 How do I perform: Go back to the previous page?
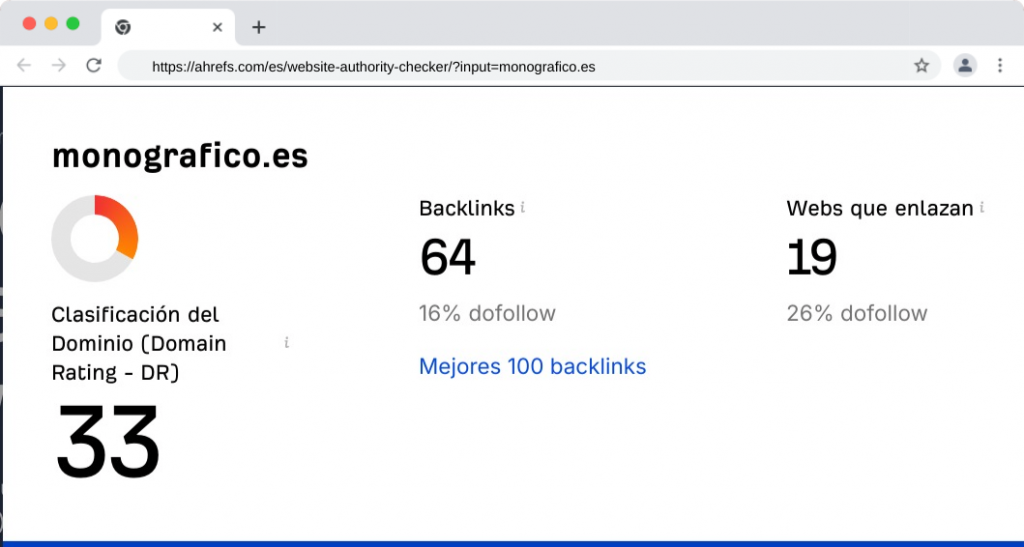[x=24, y=65]
